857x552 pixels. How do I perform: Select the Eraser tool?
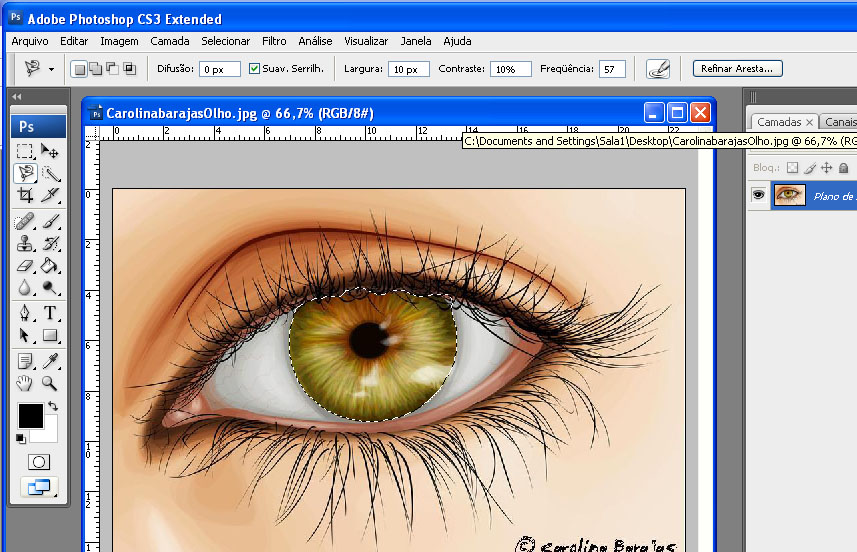pos(25,266)
